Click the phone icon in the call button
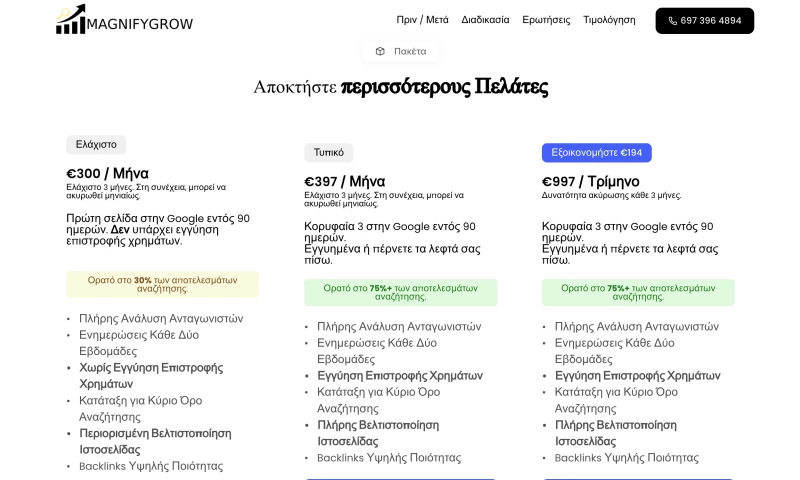Viewport: 800px width, 480px height. pyautogui.click(x=672, y=21)
